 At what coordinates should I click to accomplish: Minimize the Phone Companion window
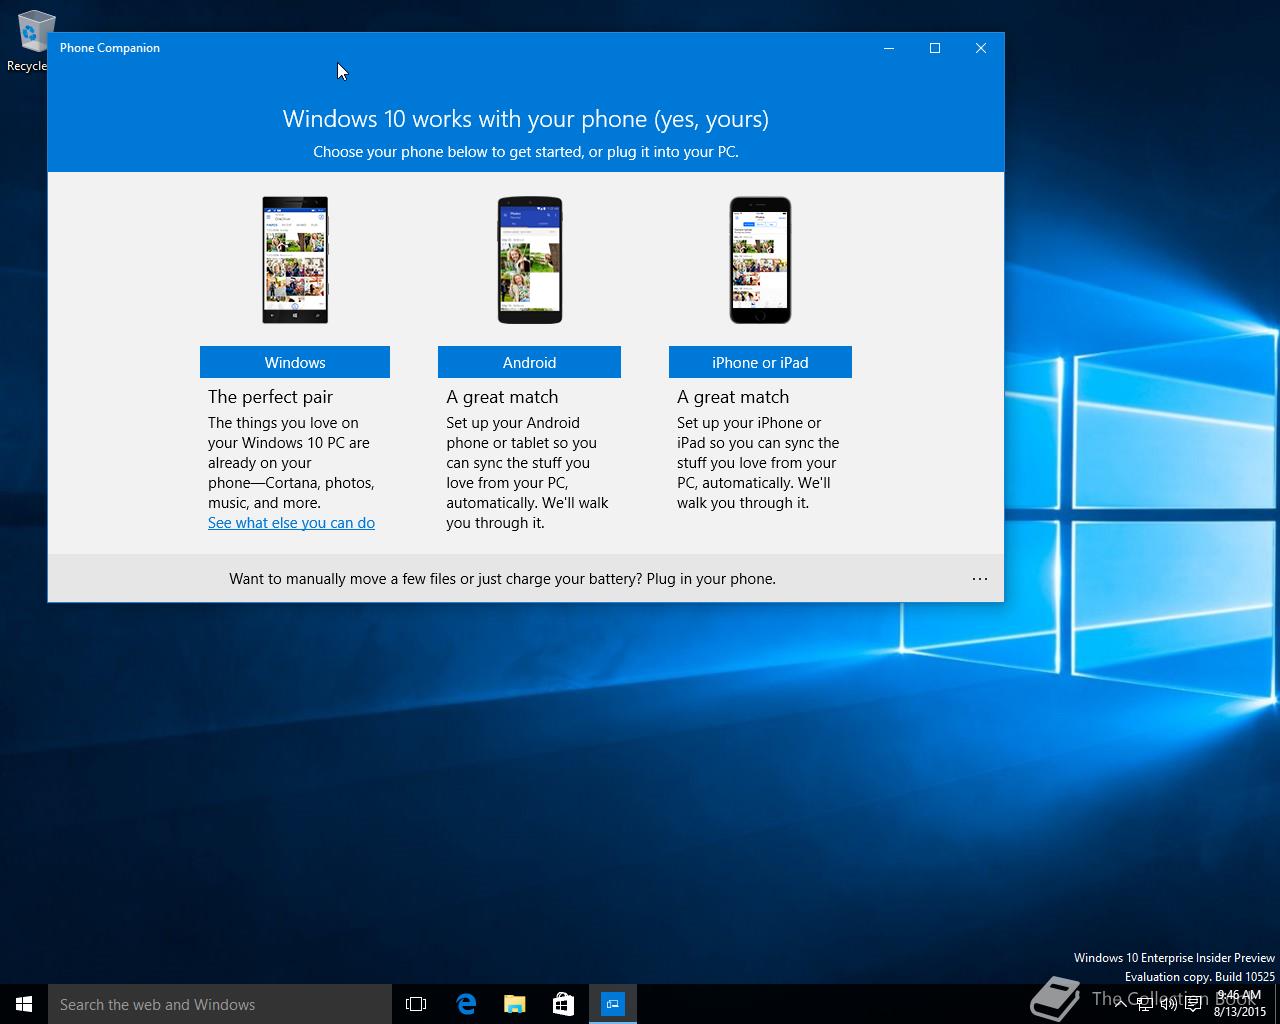889,48
